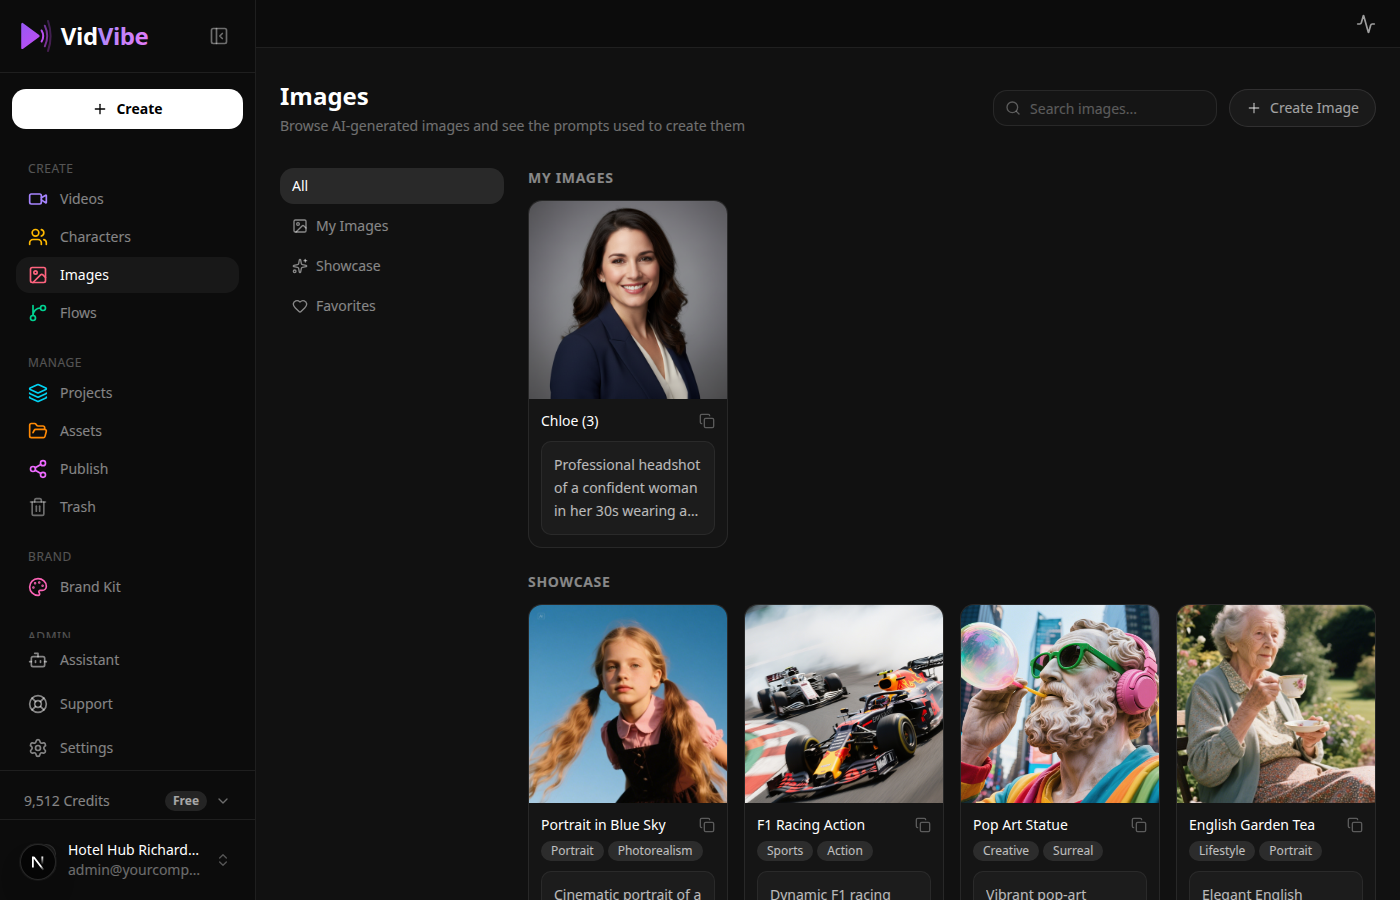Click the Assistant robot icon
This screenshot has width=1400, height=900.
coord(38,660)
